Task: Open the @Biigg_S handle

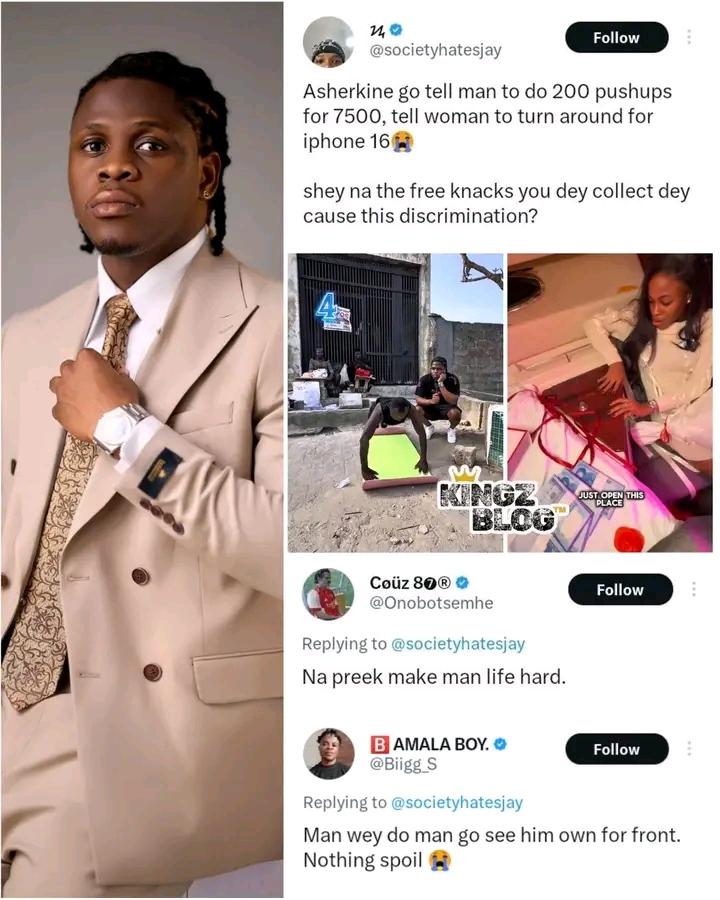Action: pos(403,764)
